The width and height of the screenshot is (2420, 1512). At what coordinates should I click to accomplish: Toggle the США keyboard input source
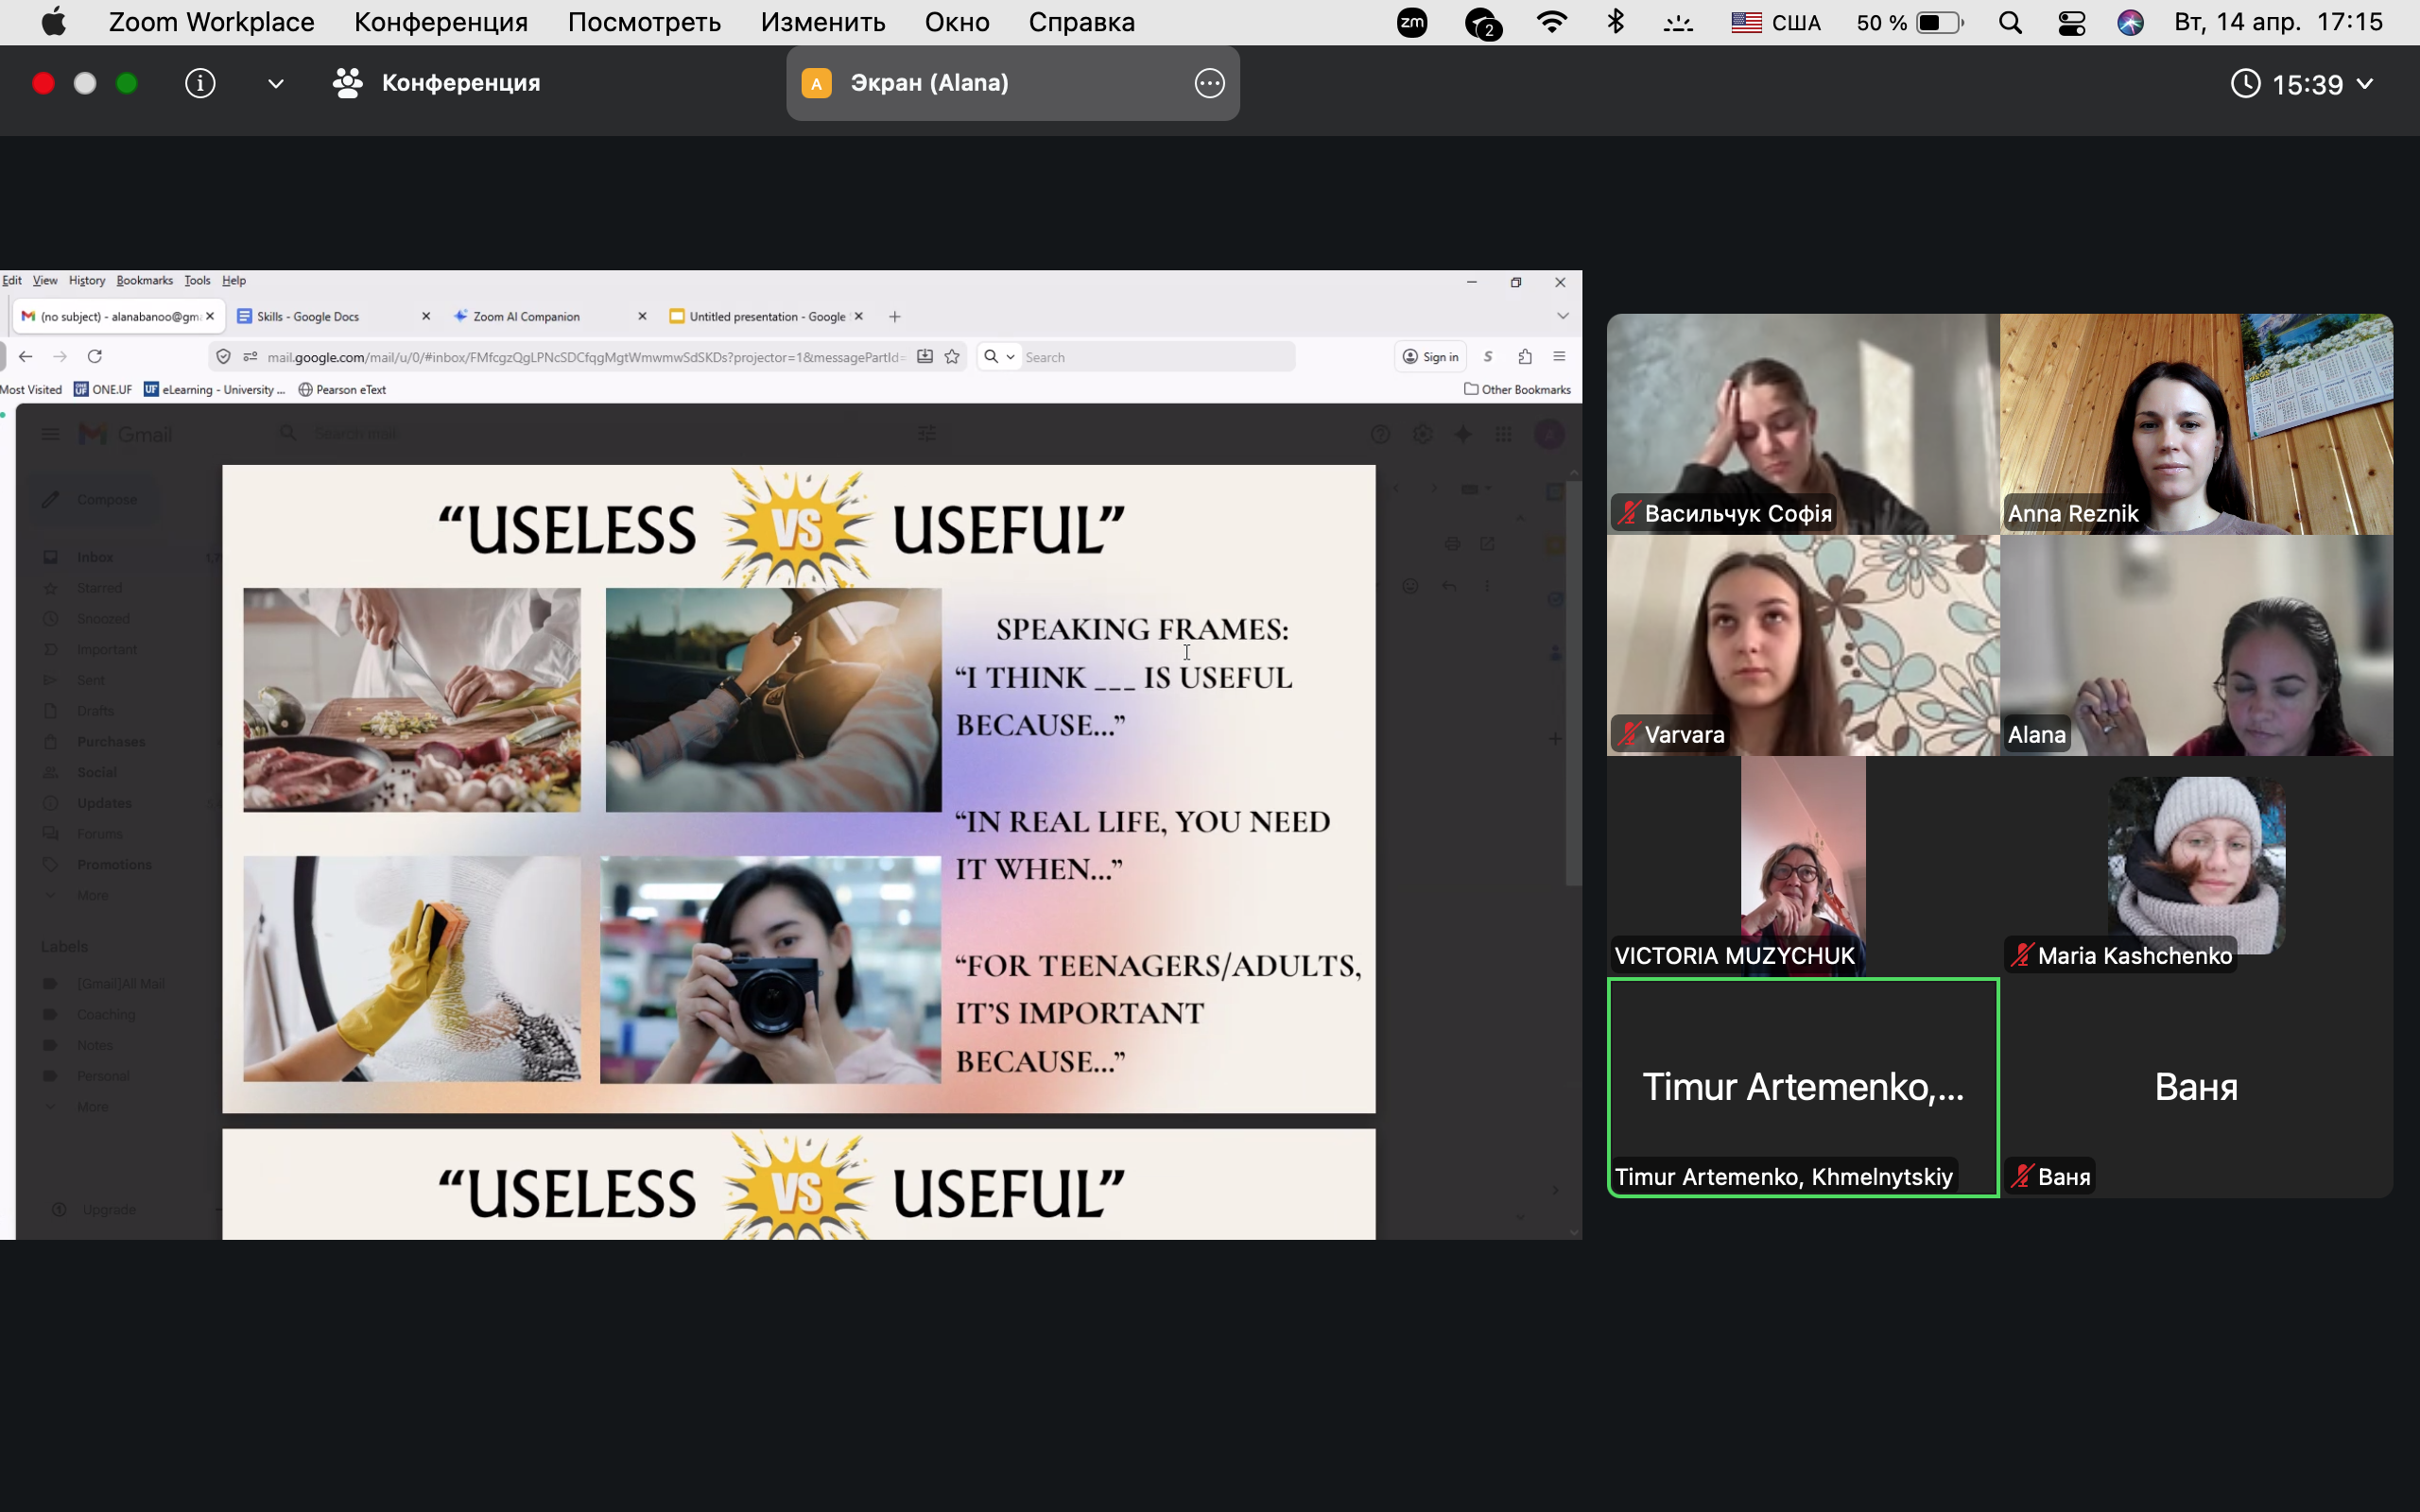pos(1776,22)
